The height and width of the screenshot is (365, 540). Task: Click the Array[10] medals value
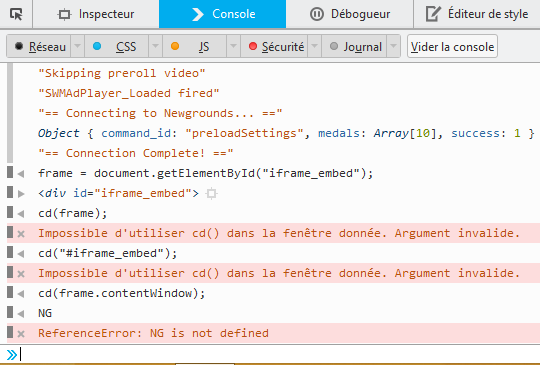coord(404,133)
